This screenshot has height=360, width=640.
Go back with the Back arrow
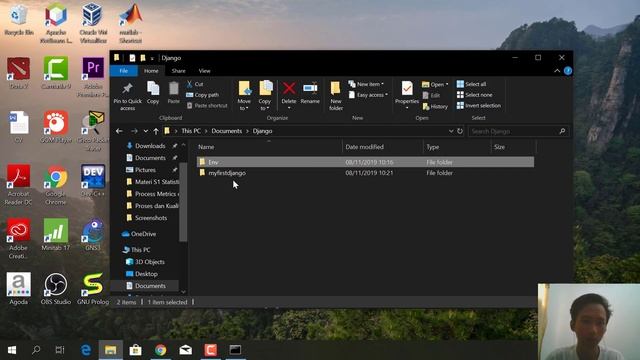pyautogui.click(x=119, y=131)
